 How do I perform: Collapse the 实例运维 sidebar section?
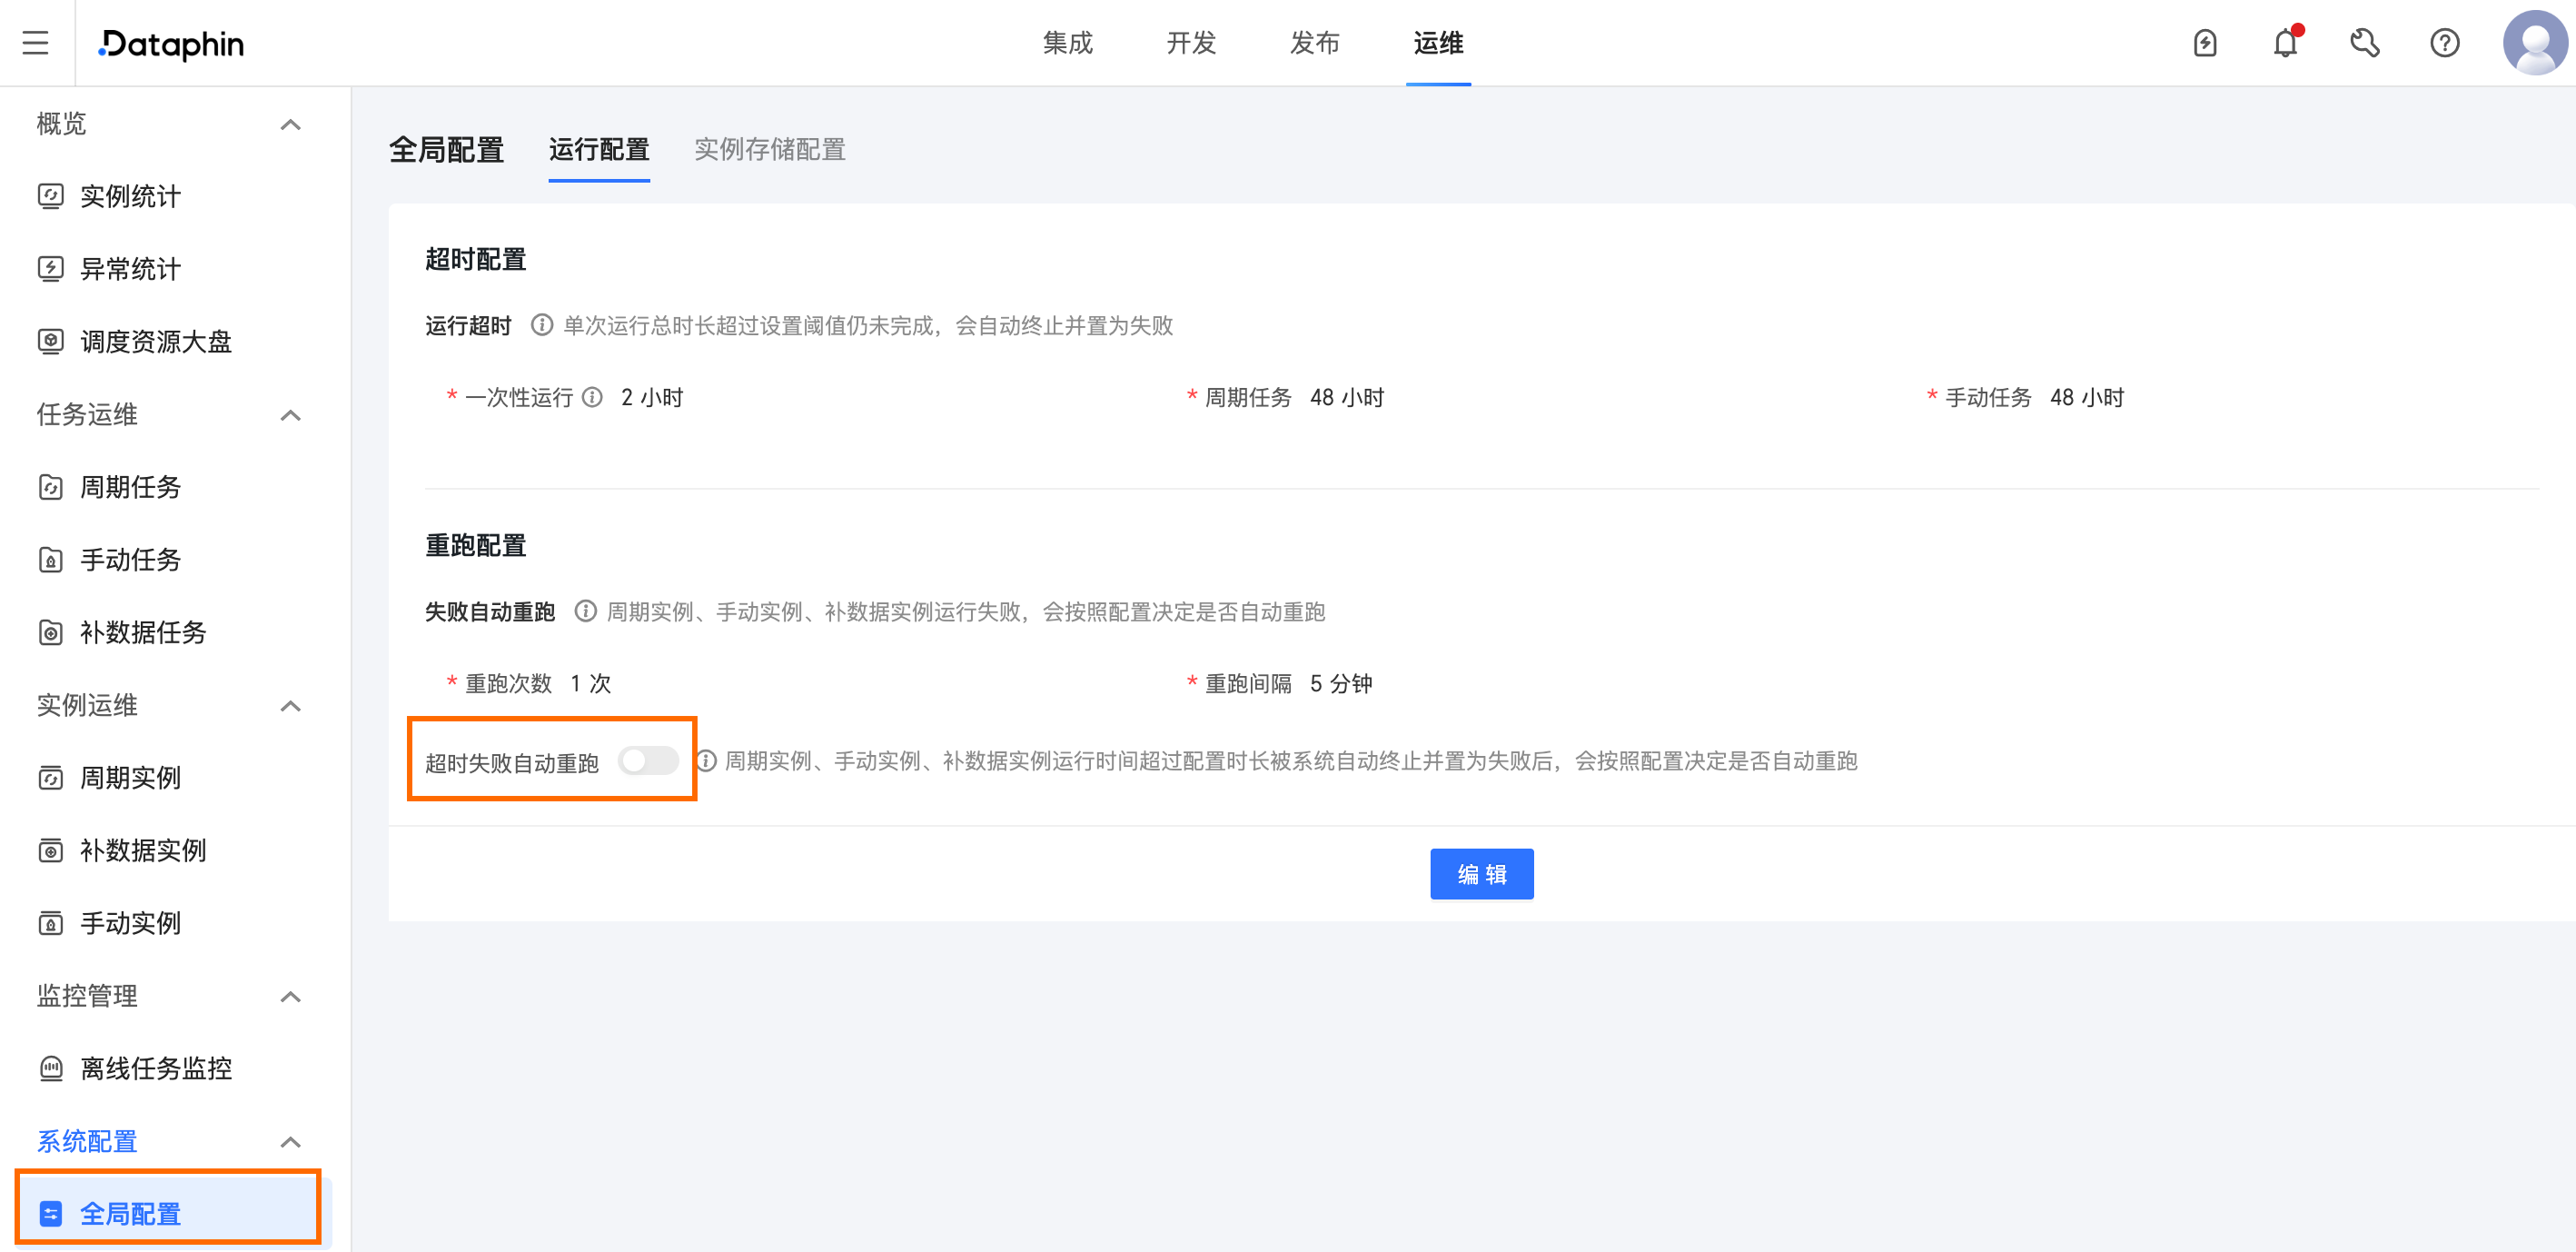coord(290,706)
